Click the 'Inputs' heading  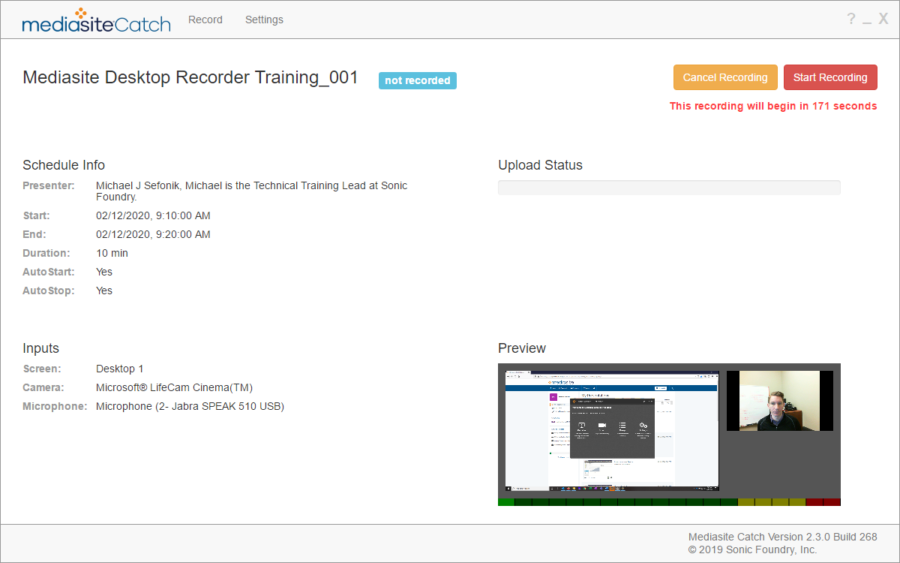point(41,348)
